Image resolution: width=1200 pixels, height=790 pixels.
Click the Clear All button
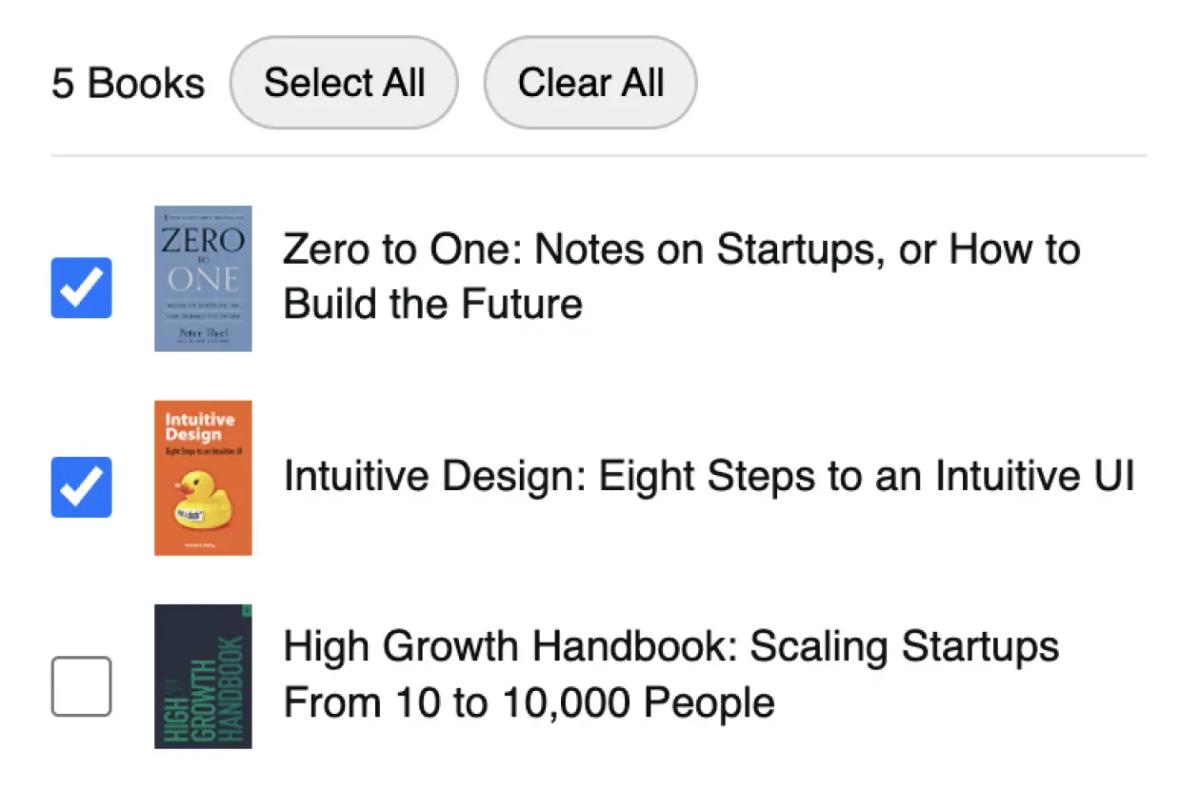tap(590, 83)
